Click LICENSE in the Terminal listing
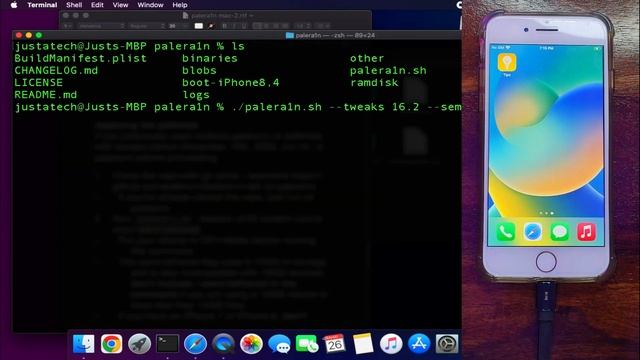 coord(39,82)
